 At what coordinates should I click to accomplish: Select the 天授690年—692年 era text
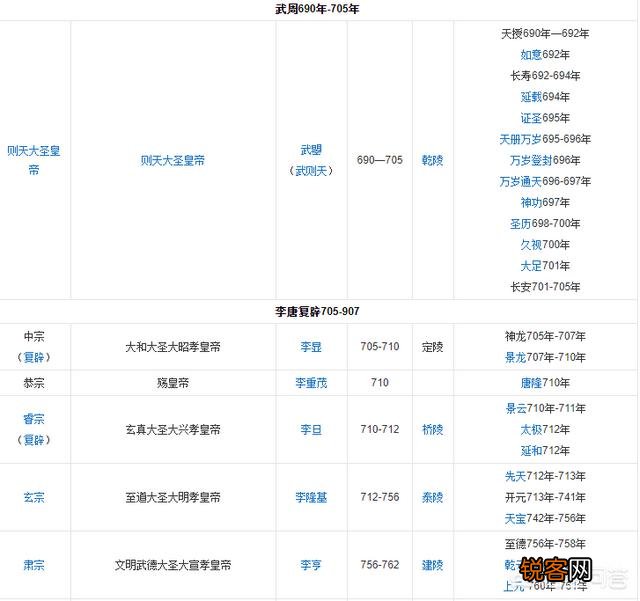pos(545,33)
